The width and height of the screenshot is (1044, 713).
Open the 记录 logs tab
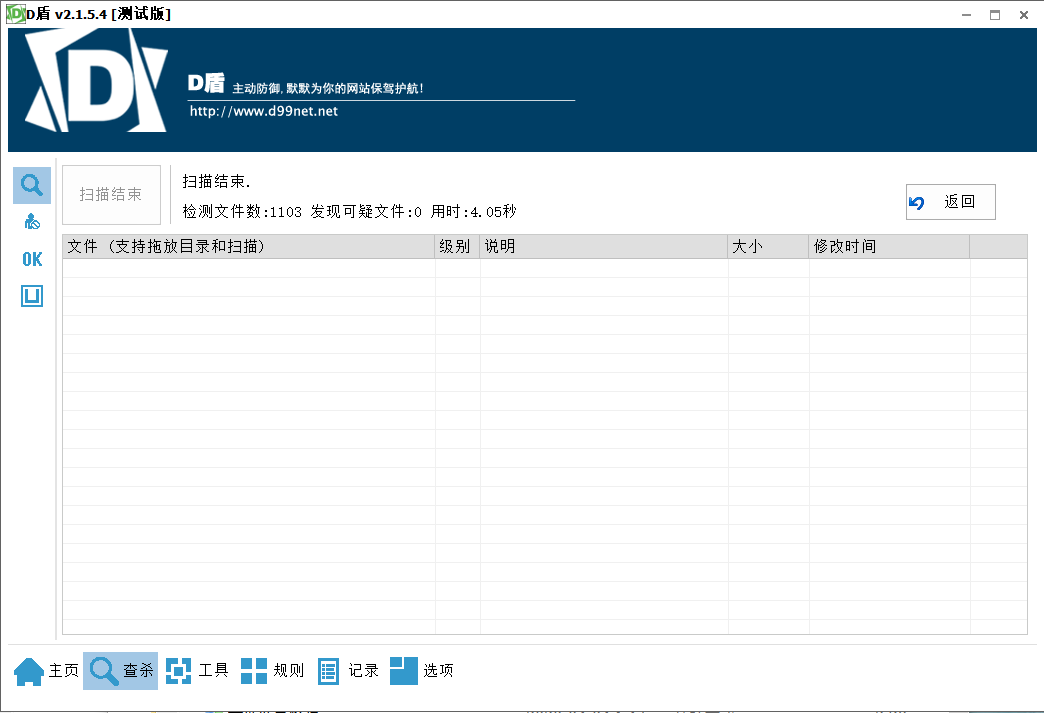tap(348, 670)
